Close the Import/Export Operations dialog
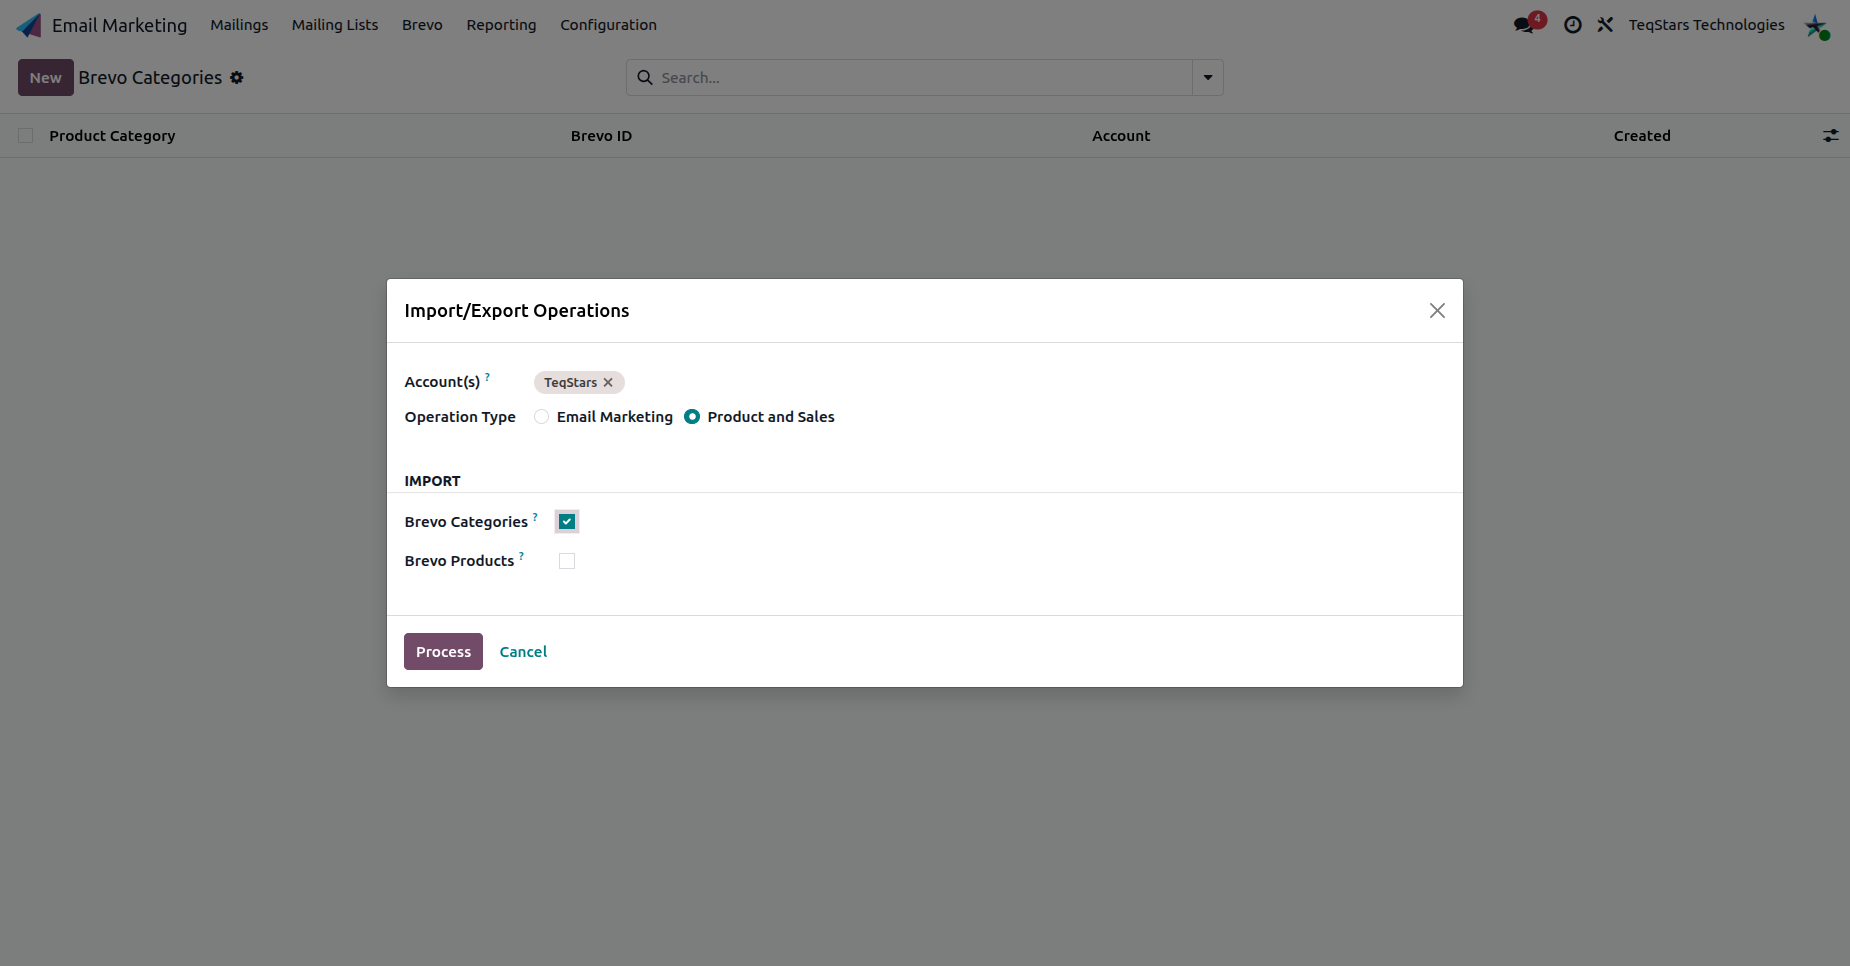 tap(1437, 311)
